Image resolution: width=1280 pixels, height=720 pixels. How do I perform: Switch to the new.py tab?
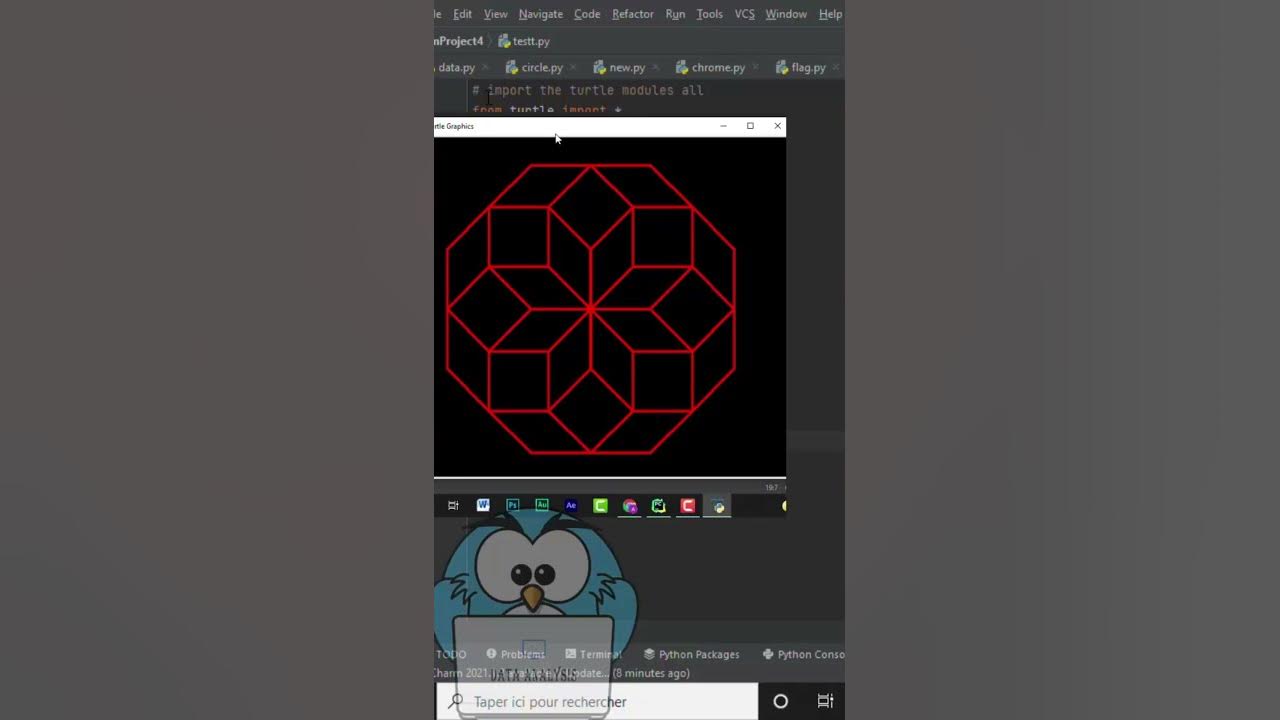click(626, 68)
